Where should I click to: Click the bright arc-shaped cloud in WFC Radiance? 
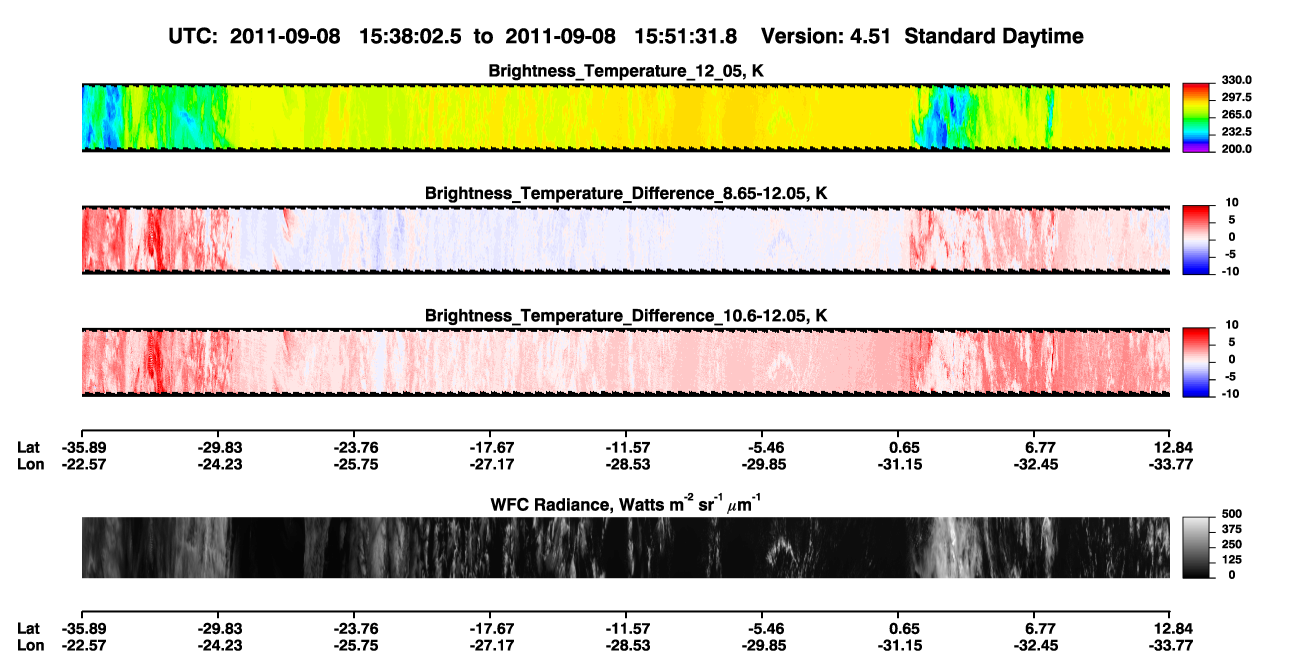[x=782, y=548]
